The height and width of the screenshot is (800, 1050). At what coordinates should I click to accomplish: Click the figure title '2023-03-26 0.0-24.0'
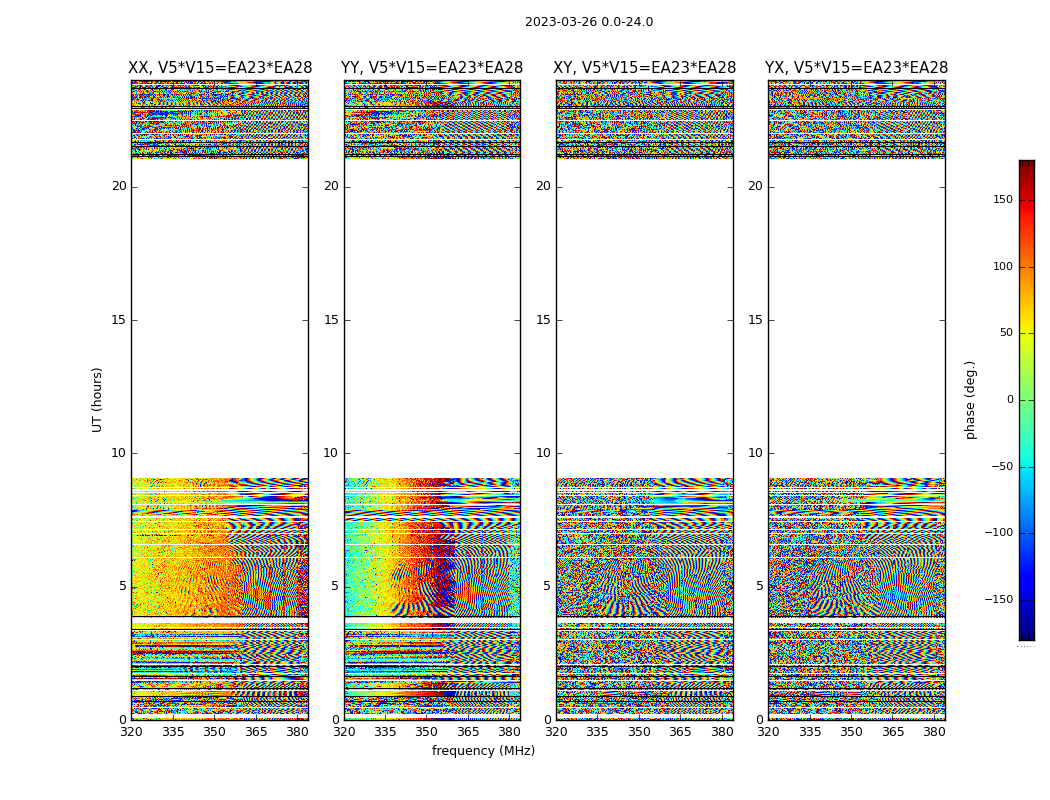(x=589, y=22)
